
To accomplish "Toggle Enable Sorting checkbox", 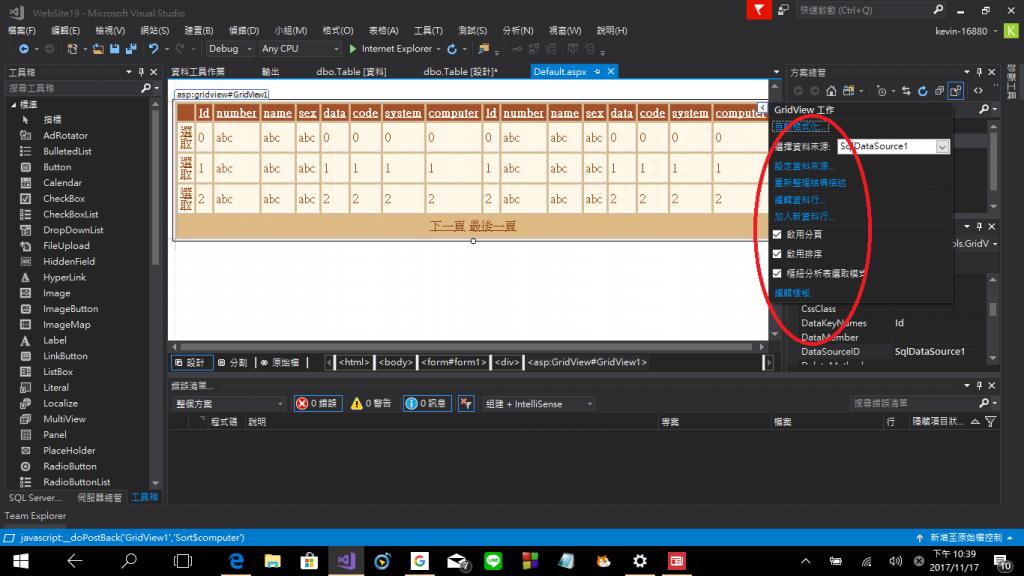I will coord(777,254).
